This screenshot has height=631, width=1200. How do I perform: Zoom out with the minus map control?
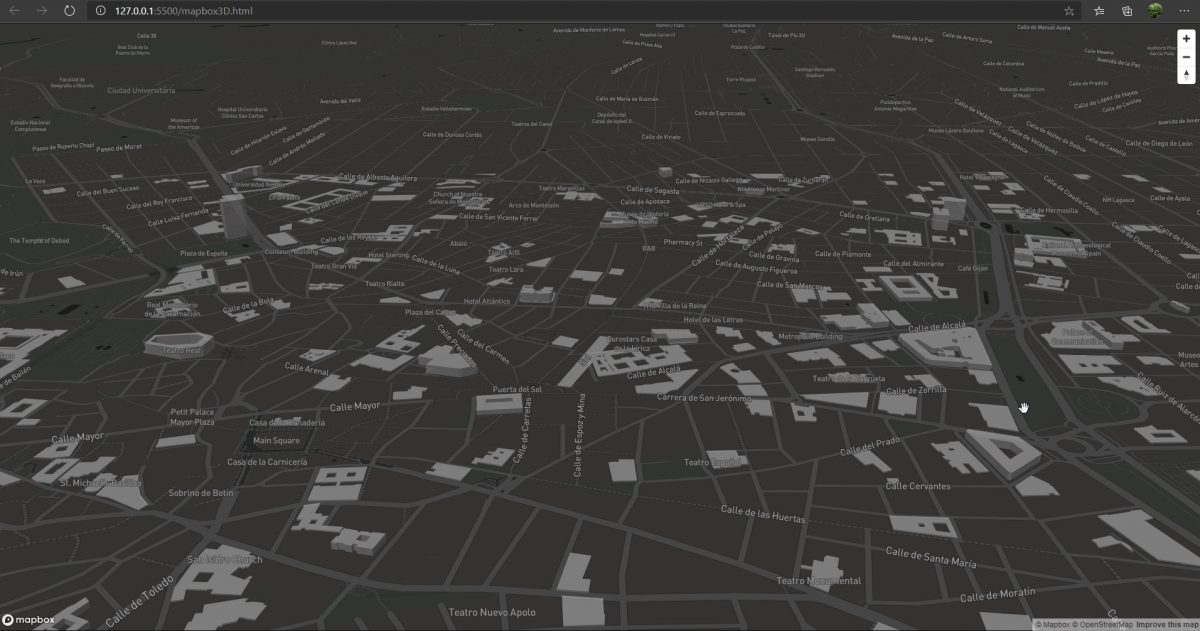[1186, 57]
